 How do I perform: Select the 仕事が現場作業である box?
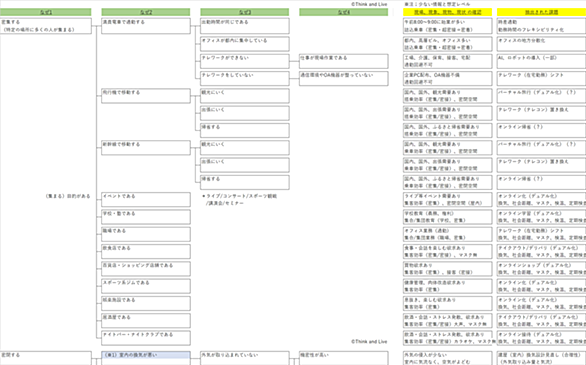tap(343, 61)
